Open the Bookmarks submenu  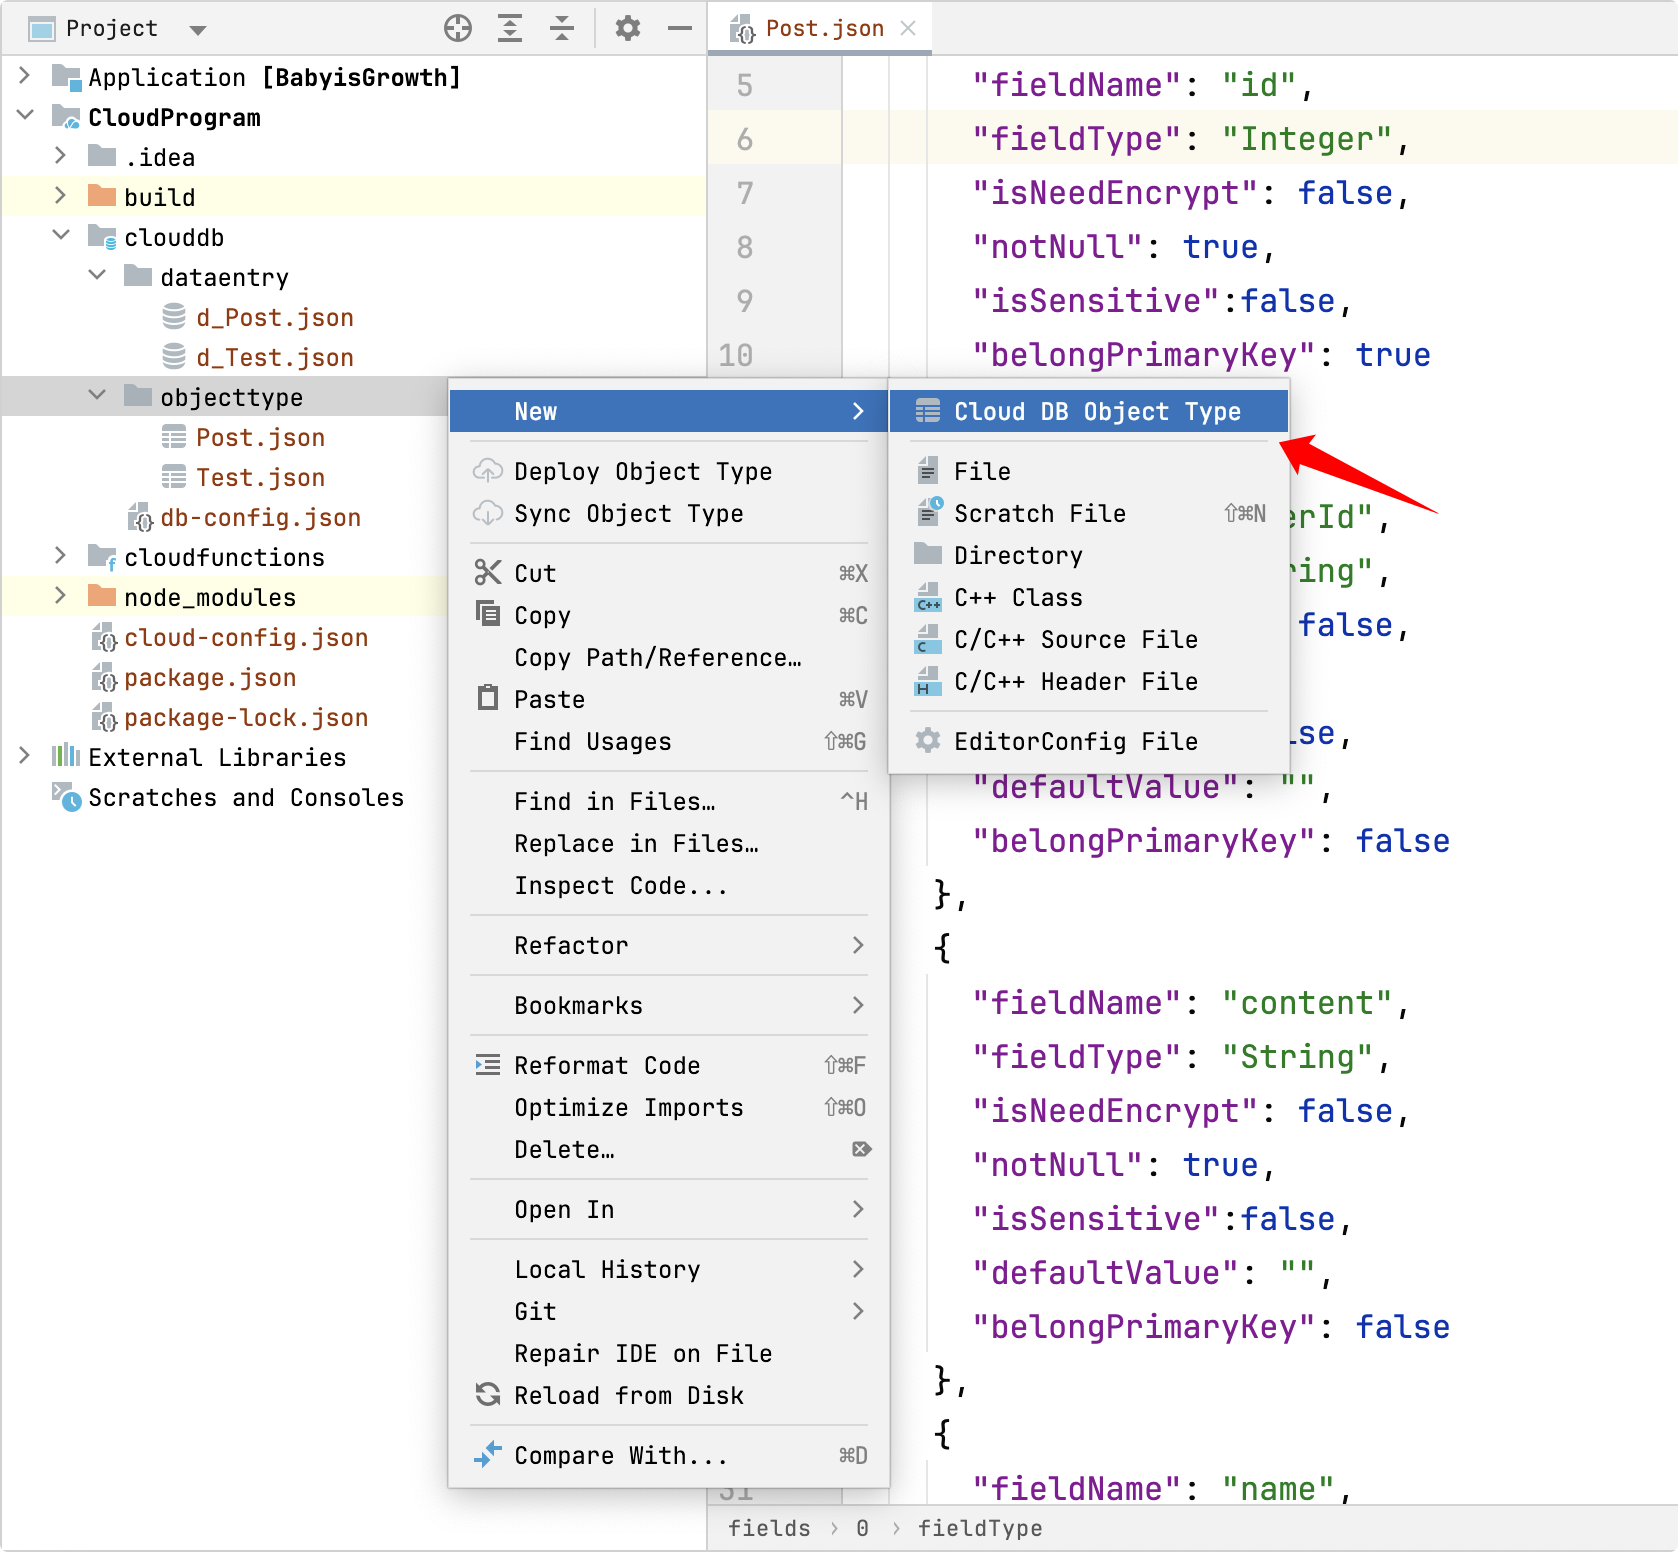[x=668, y=1005]
